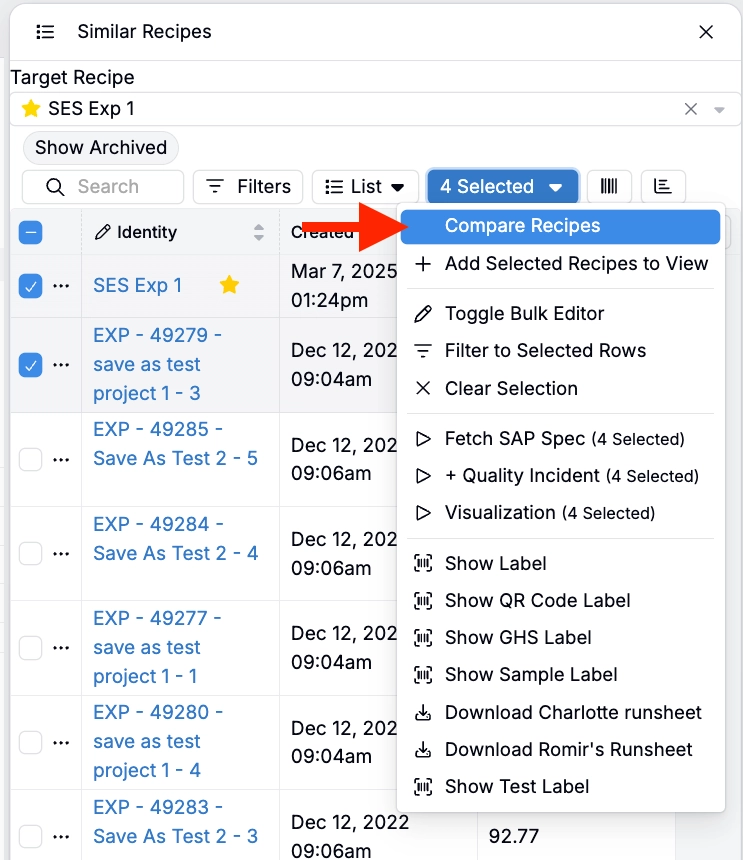The width and height of the screenshot is (743, 860).
Task: Choose Toggle Bulk Editor menu option
Action: coord(524,313)
